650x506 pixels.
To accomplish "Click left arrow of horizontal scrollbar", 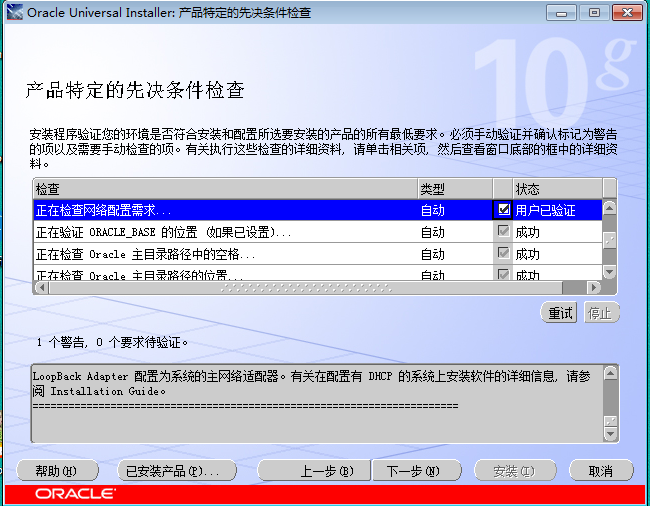I will (41, 287).
